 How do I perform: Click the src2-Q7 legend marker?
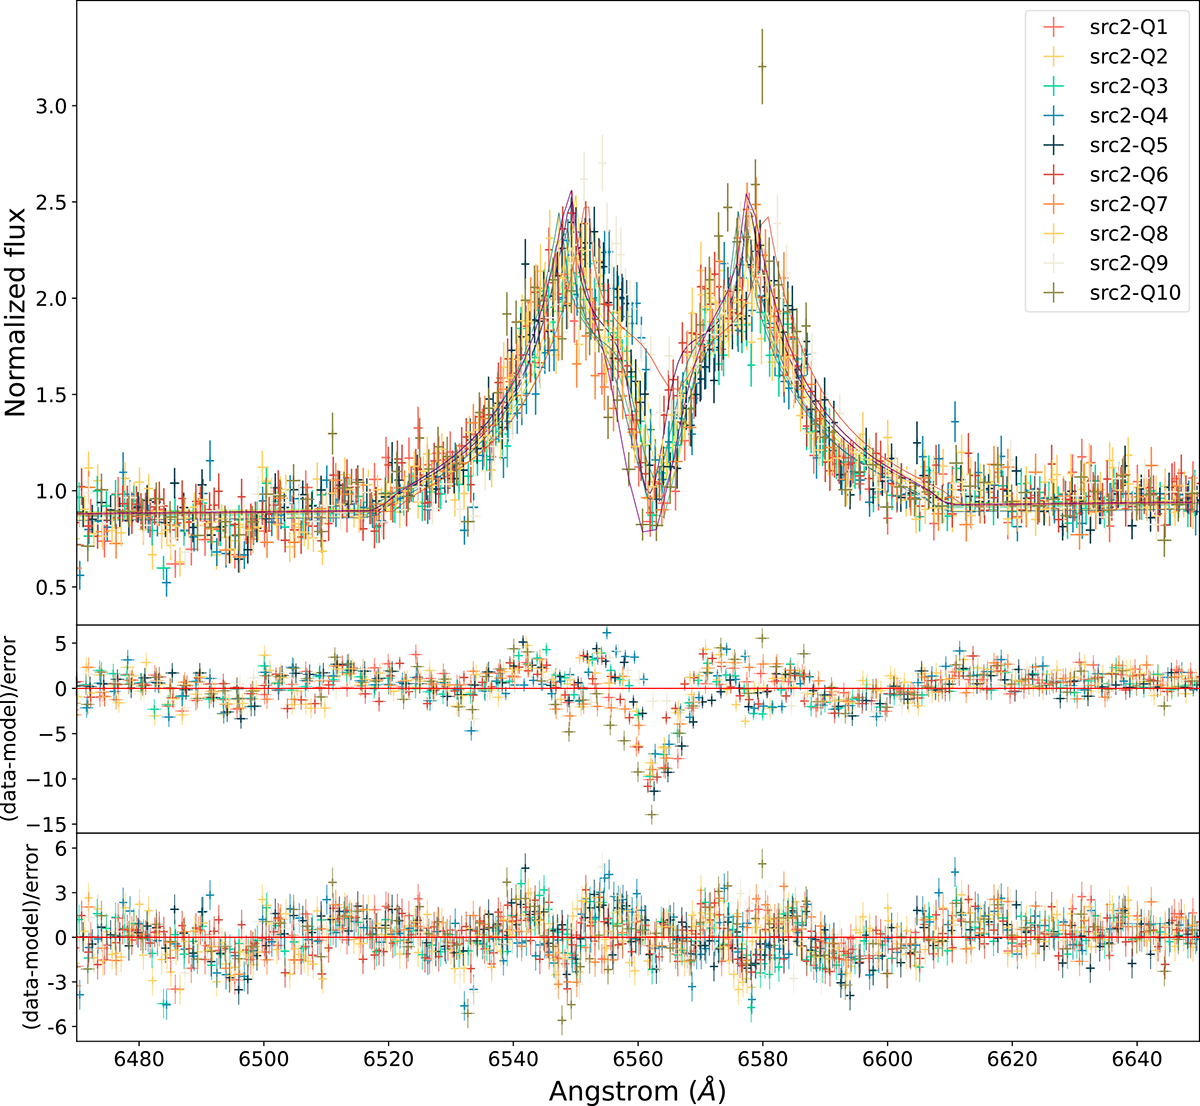pyautogui.click(x=1054, y=204)
